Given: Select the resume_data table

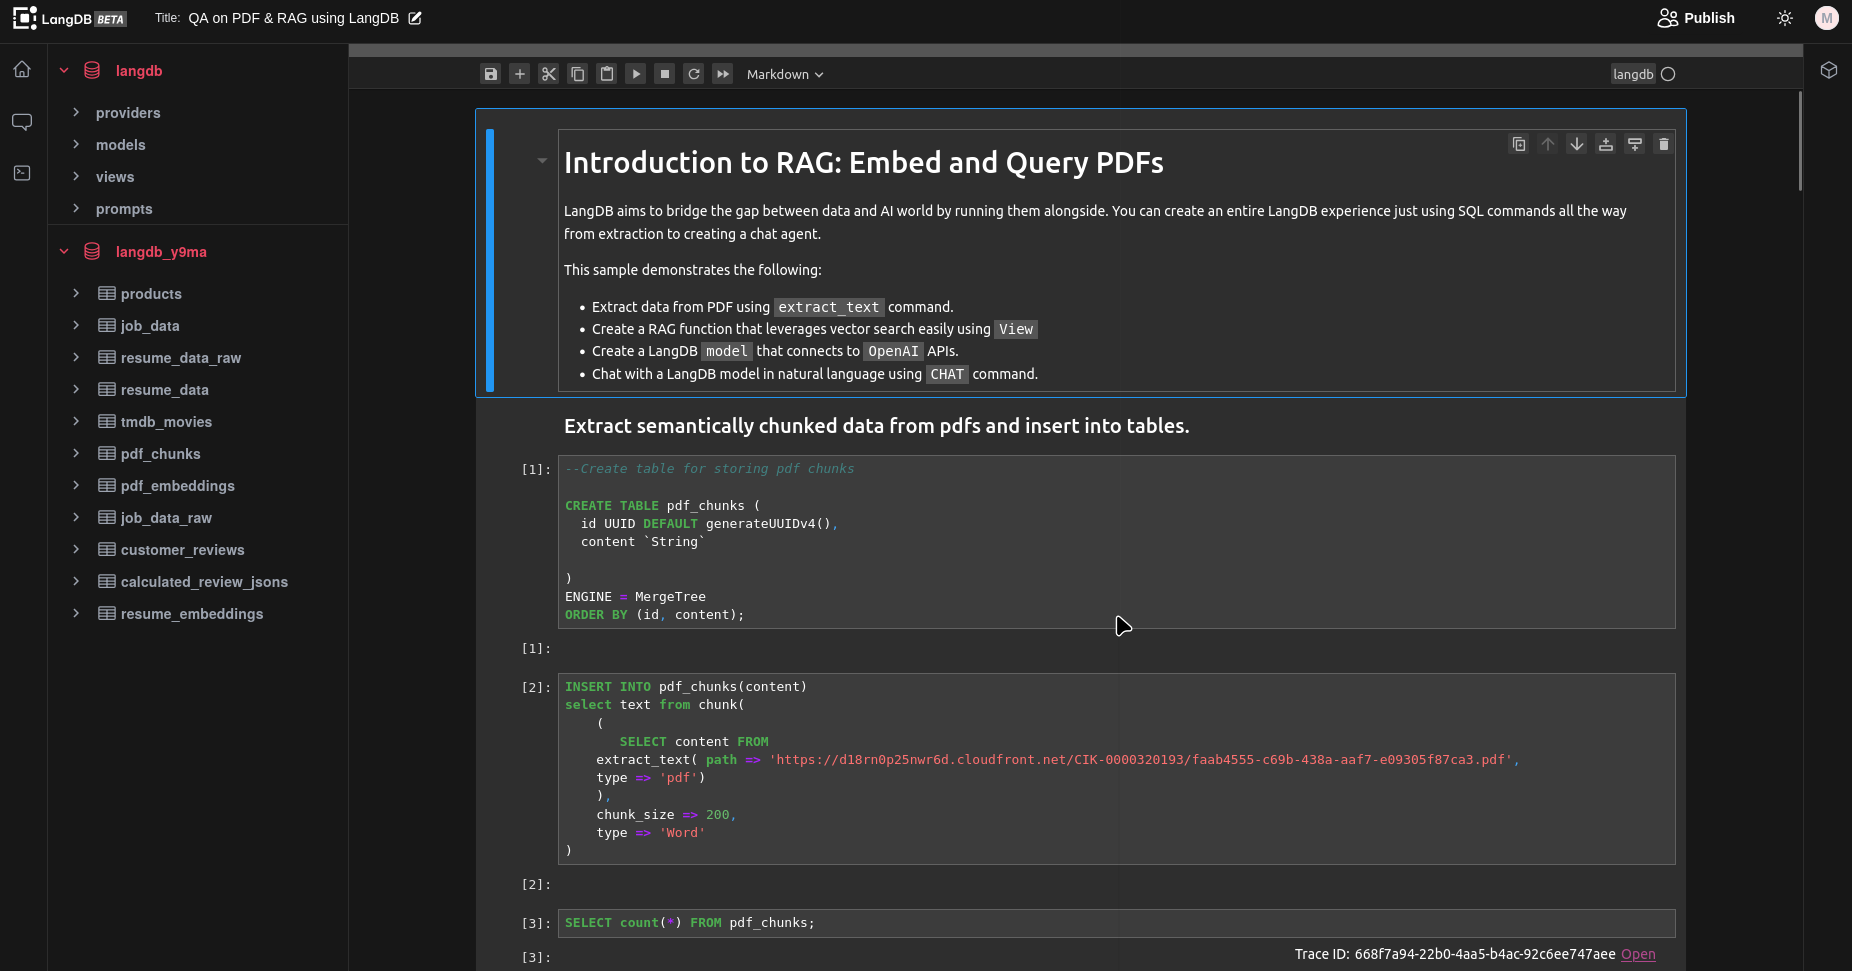Looking at the screenshot, I should pyautogui.click(x=164, y=390).
